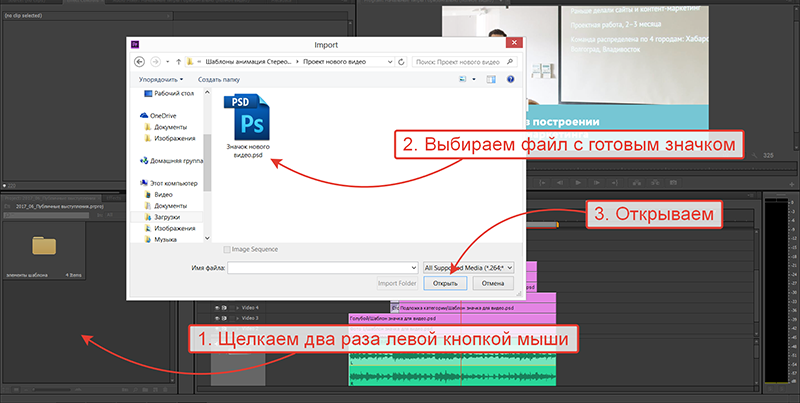Toggle visibility eye of Video 3 track
The height and width of the screenshot is (403, 800).
(216, 318)
